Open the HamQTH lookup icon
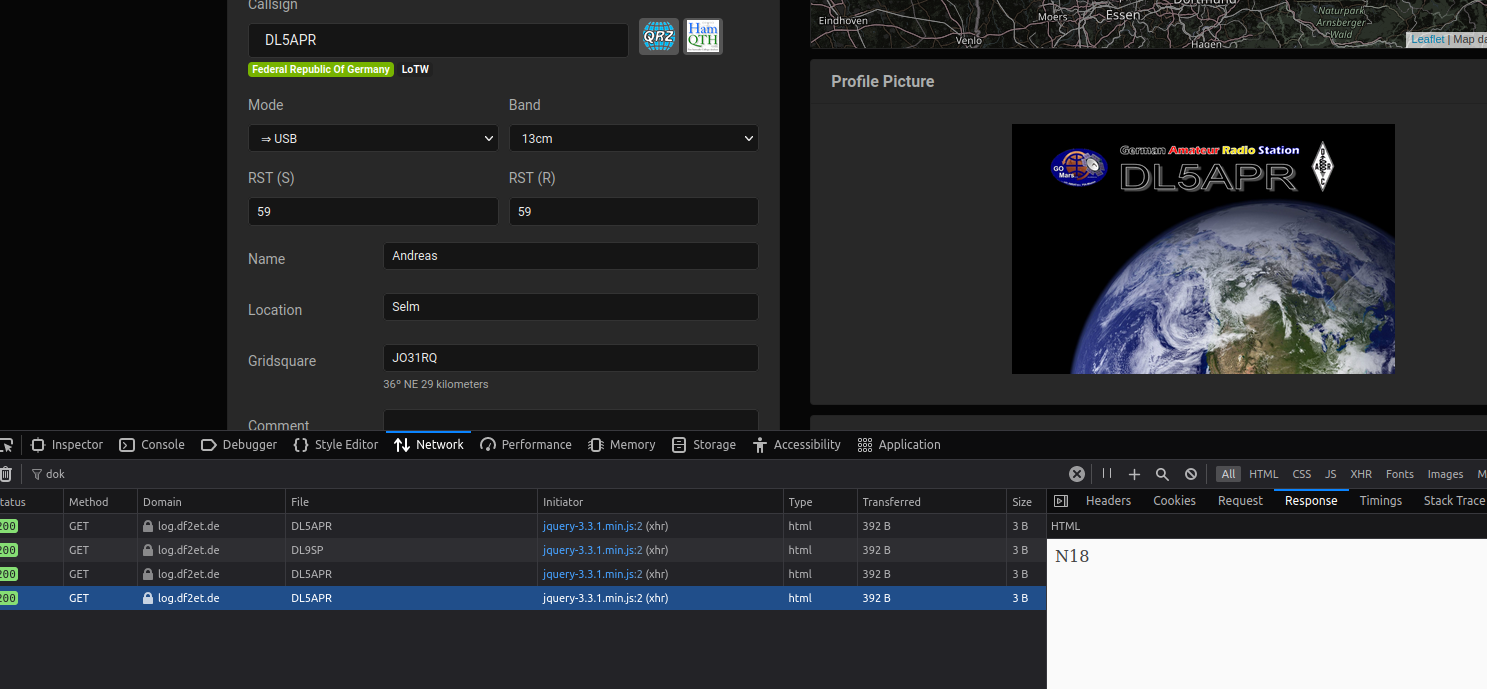 click(x=702, y=37)
